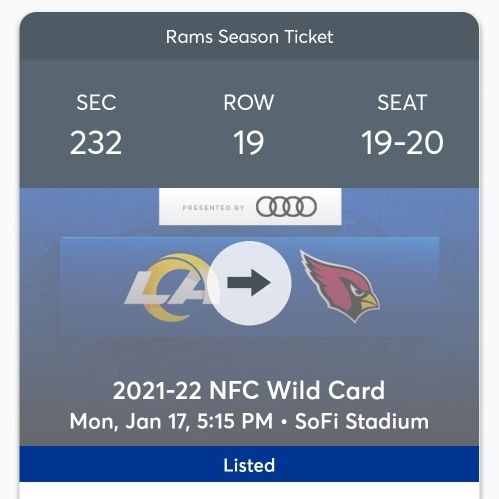Select row number 19

pyautogui.click(x=249, y=143)
